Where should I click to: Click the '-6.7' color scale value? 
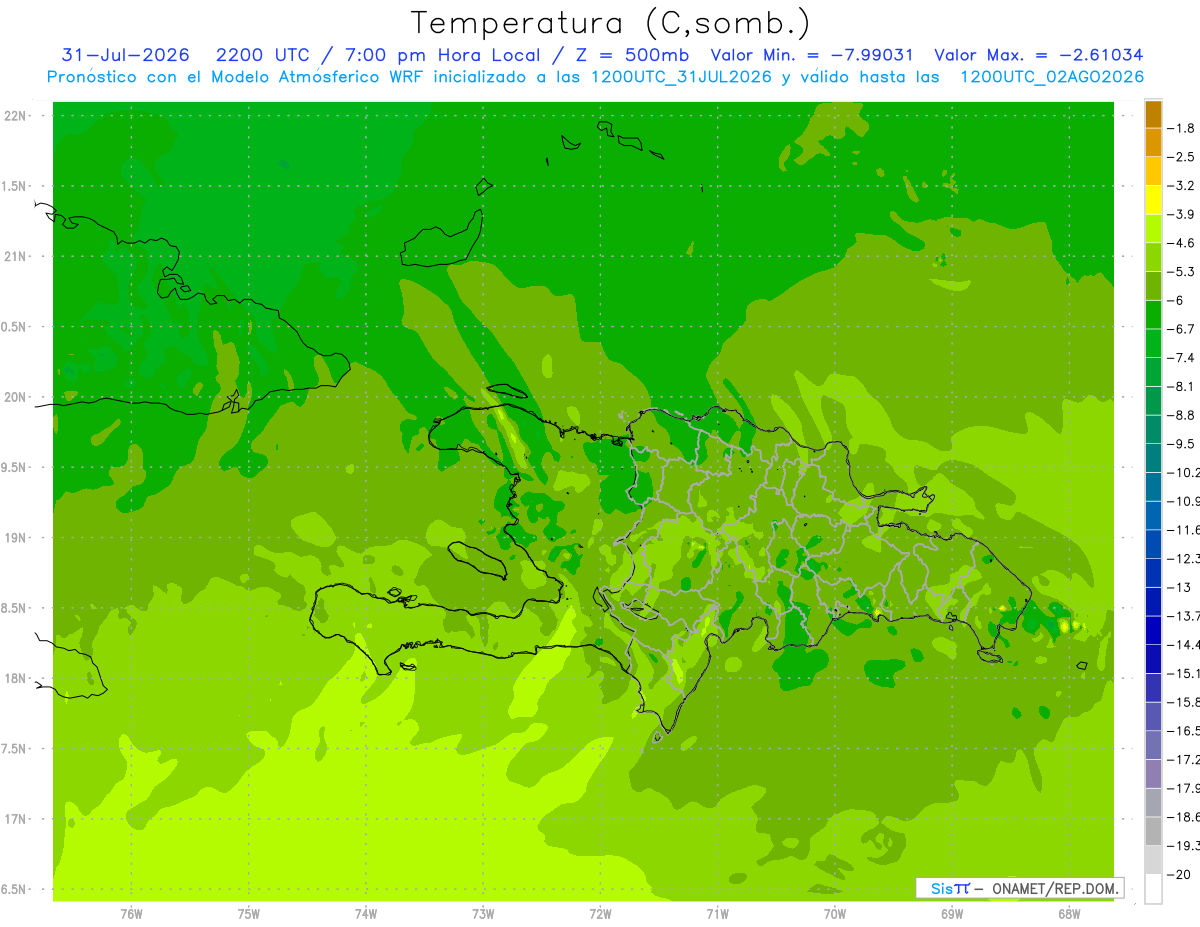pyautogui.click(x=1182, y=329)
